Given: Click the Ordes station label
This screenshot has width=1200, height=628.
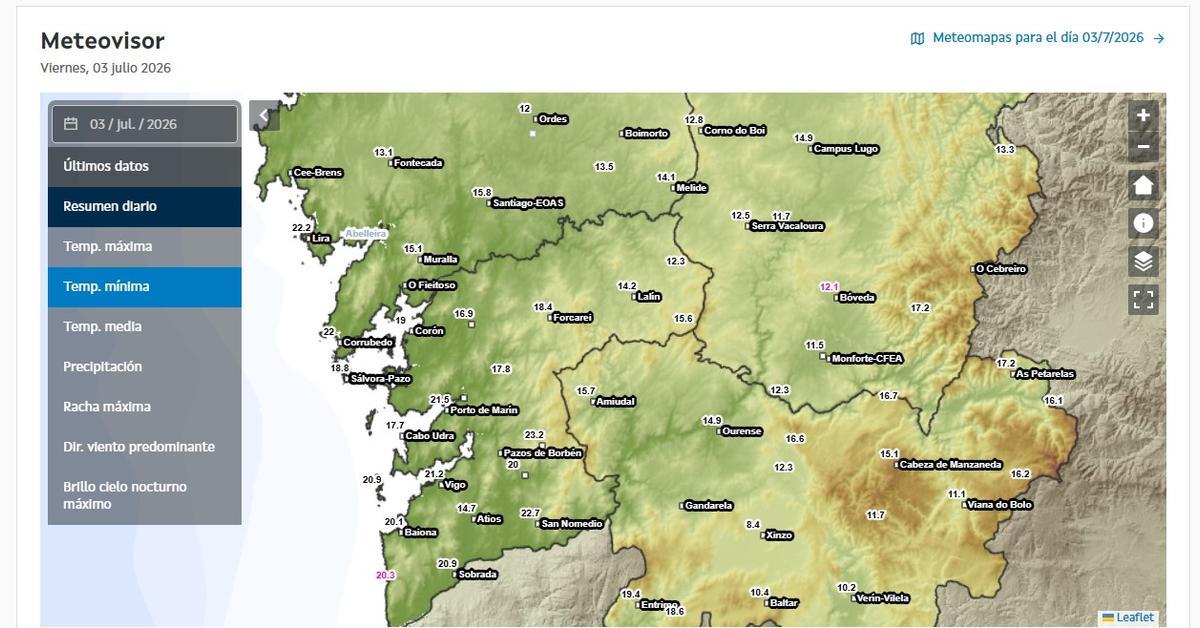Looking at the screenshot, I should coord(553,119).
